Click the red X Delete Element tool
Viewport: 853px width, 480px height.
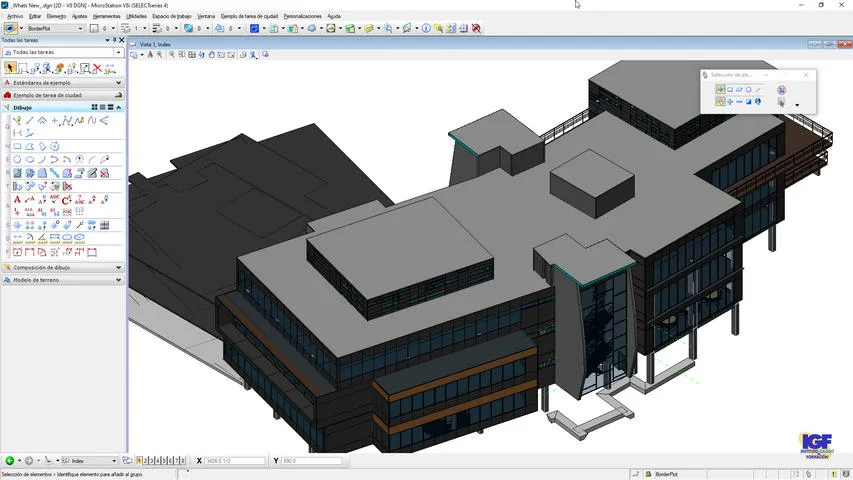click(97, 68)
